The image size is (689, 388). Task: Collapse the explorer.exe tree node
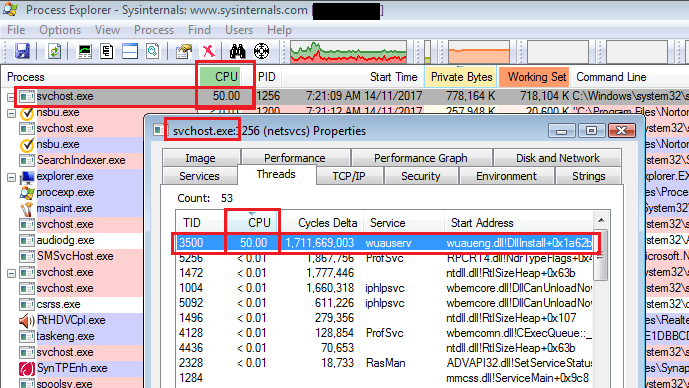tap(11, 178)
